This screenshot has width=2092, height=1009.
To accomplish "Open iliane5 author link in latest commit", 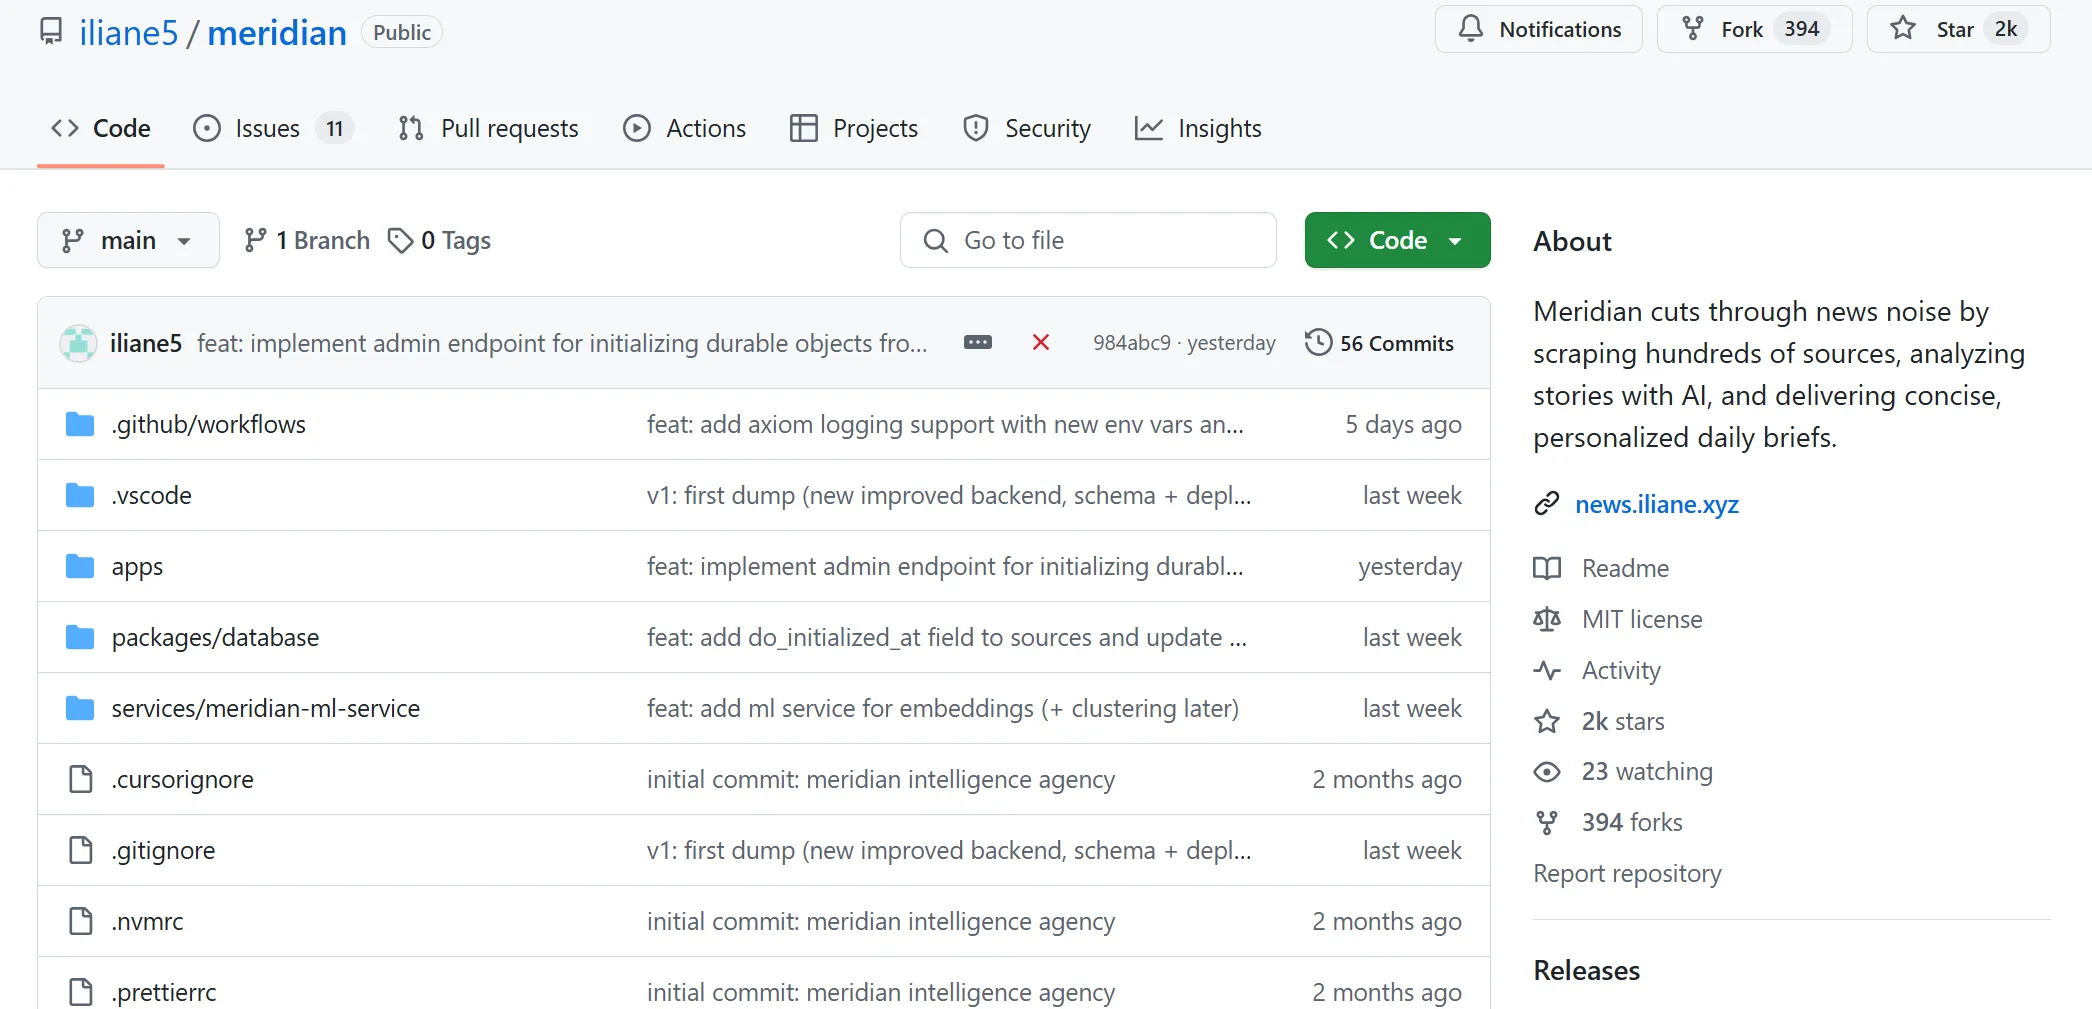I will [x=146, y=343].
